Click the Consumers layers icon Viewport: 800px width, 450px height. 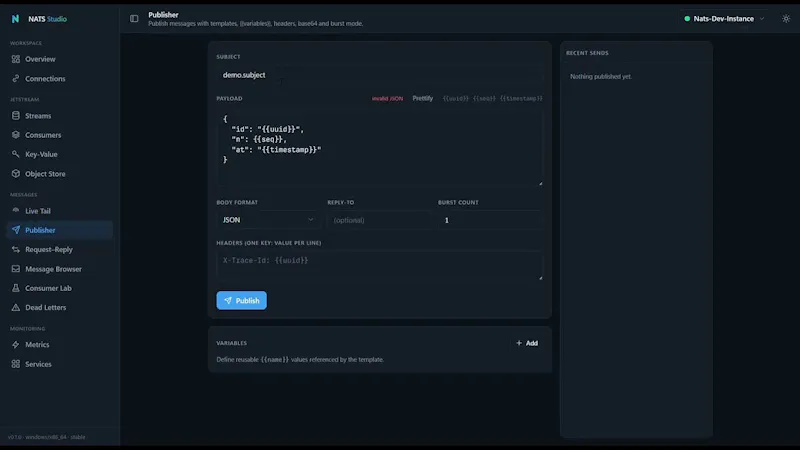point(16,135)
